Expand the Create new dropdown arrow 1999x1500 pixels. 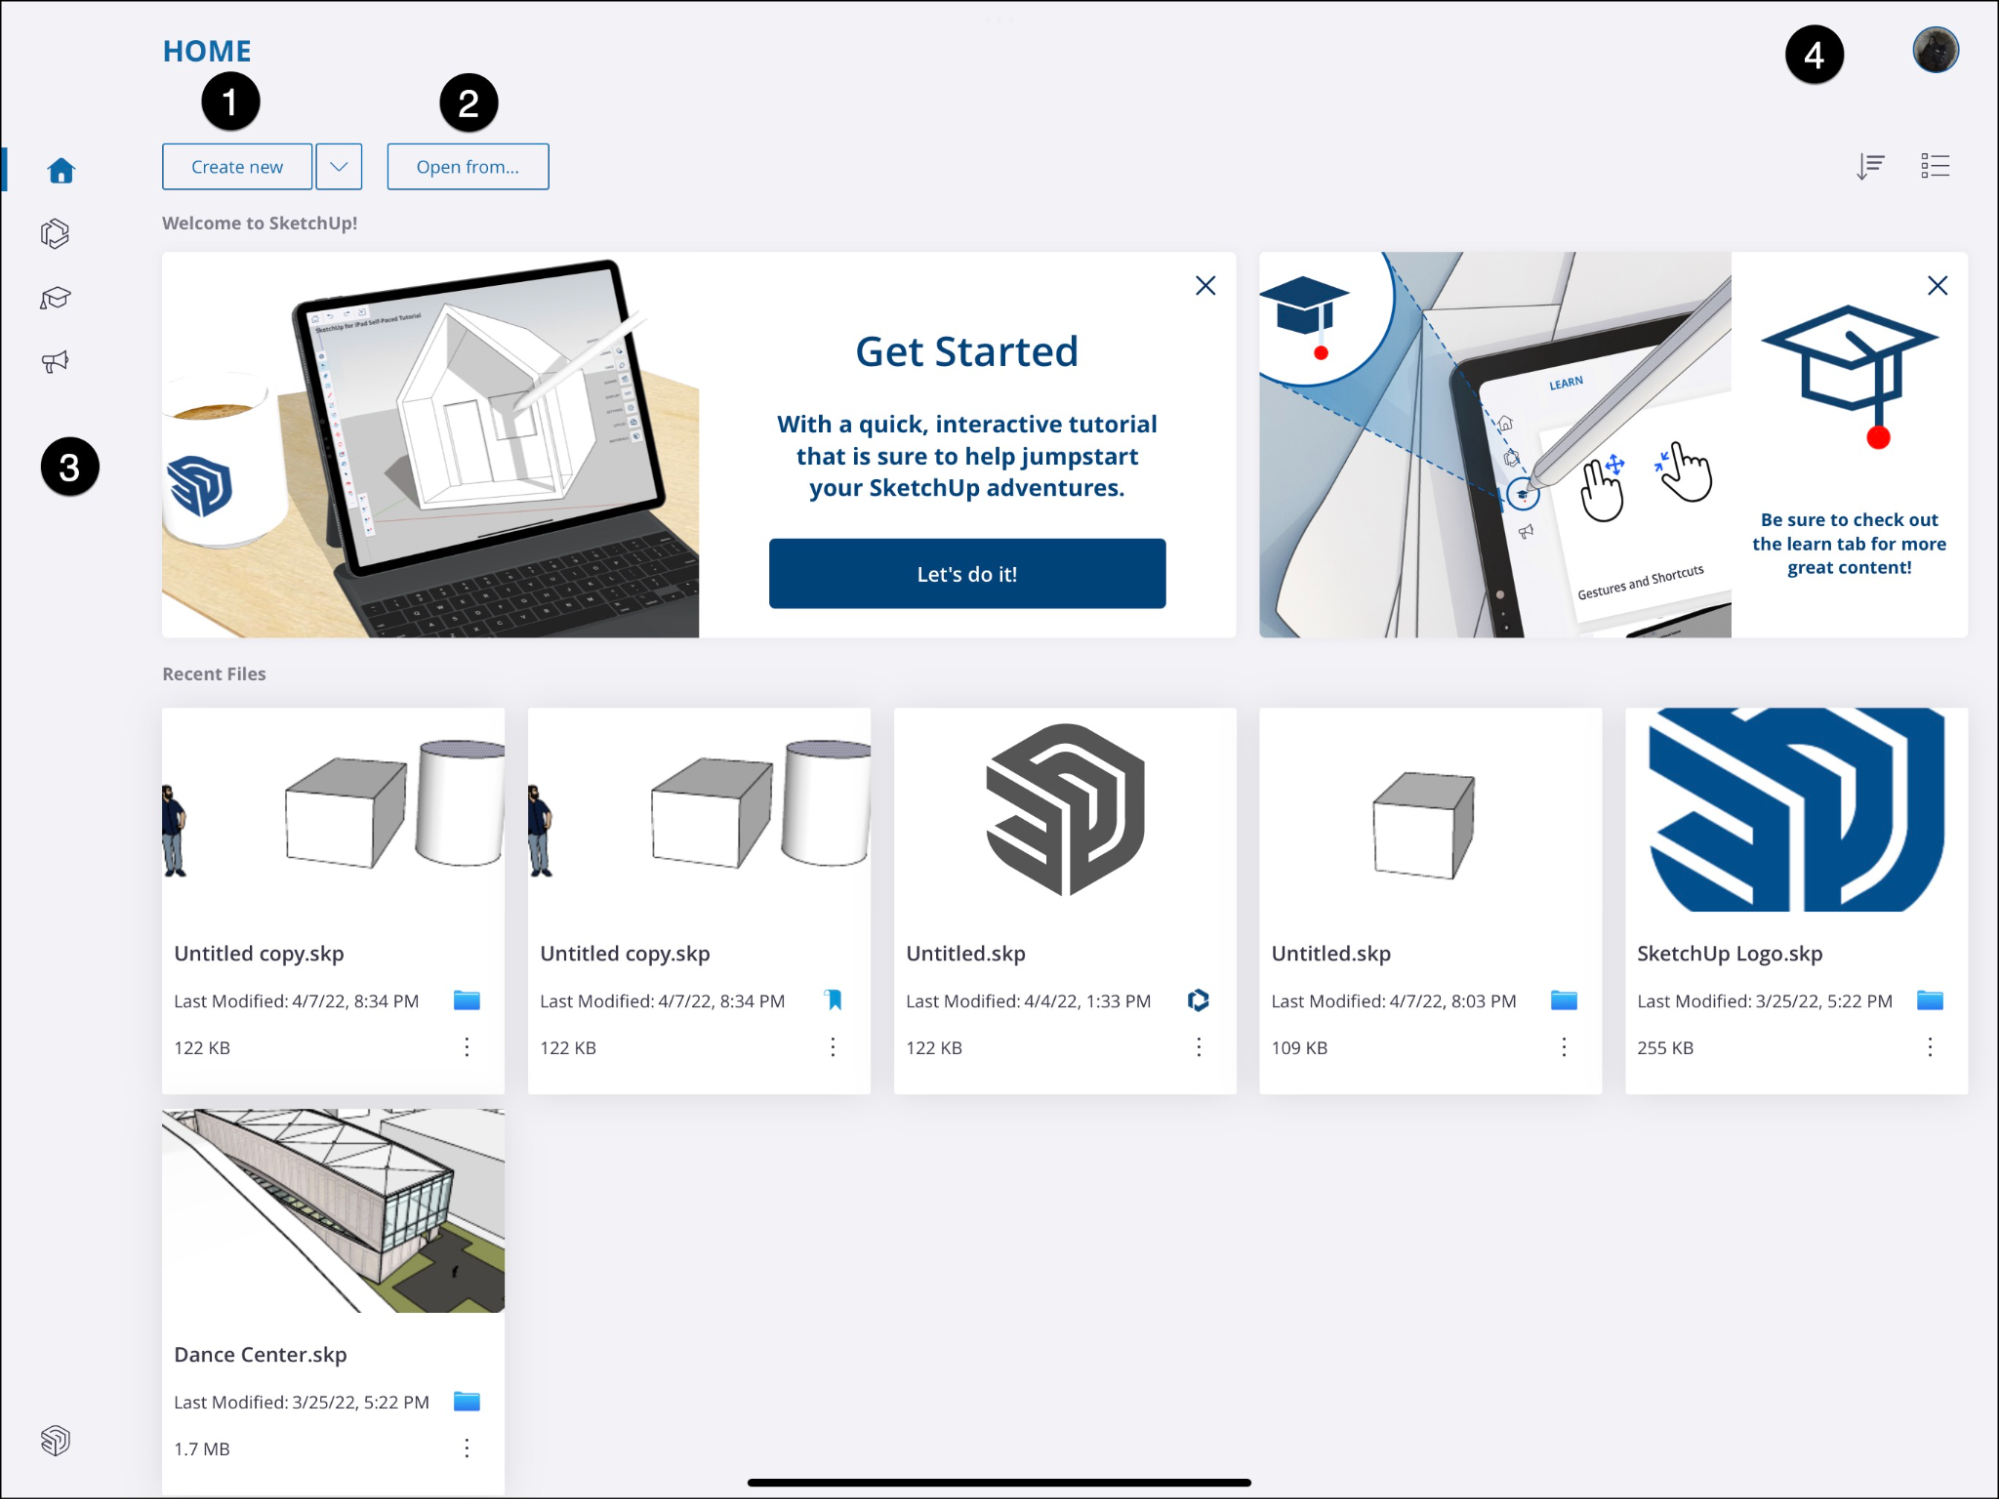tap(340, 165)
